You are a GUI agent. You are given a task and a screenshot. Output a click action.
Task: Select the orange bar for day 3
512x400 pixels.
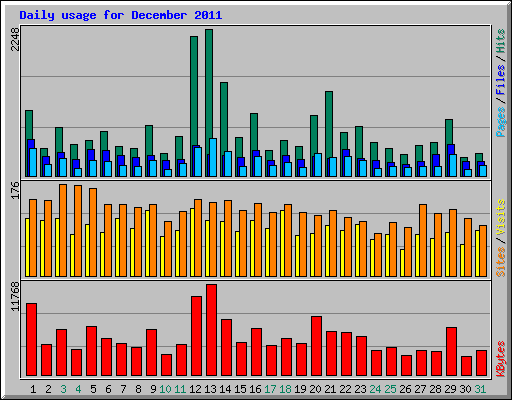[63, 230]
